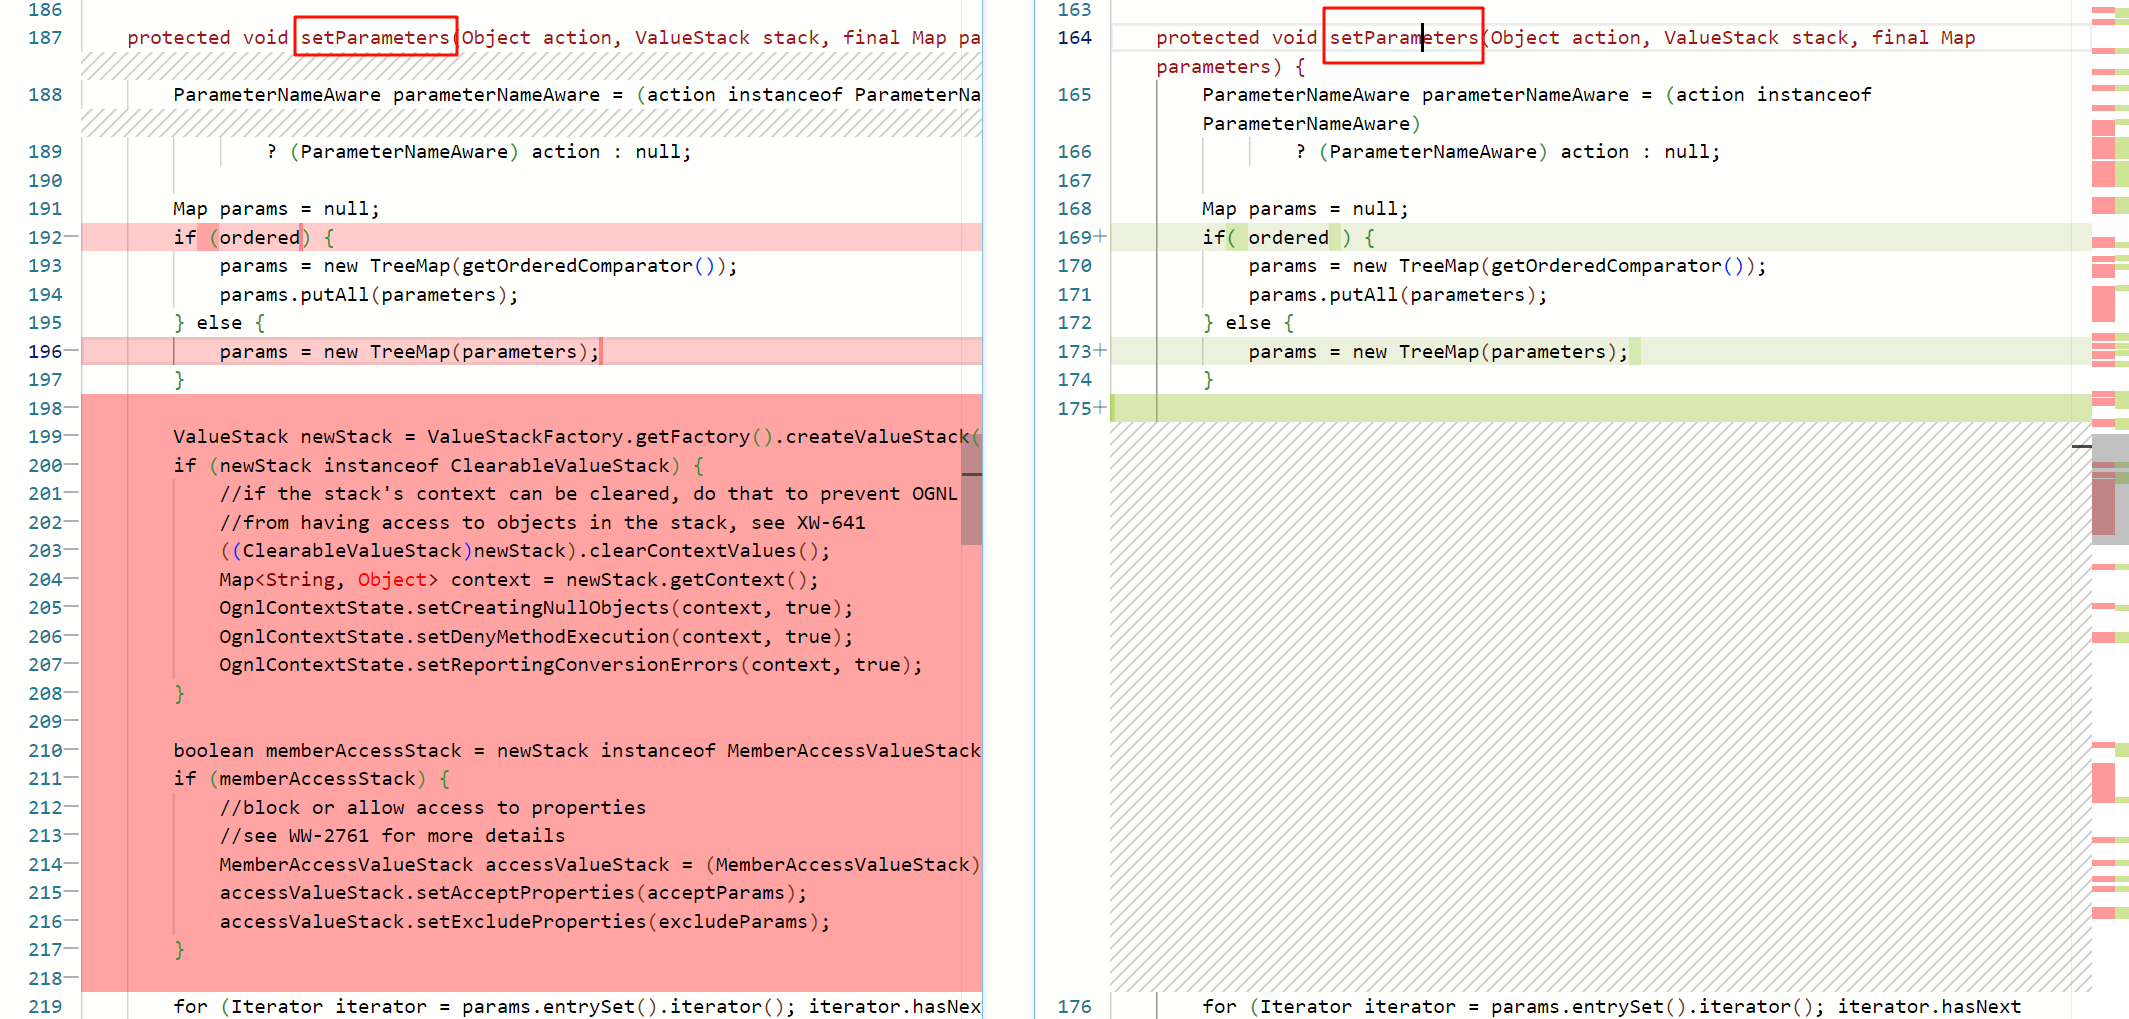The height and width of the screenshot is (1019, 2129).
Task: Click the removed-line minus marker beside line 192
Action: [71, 237]
